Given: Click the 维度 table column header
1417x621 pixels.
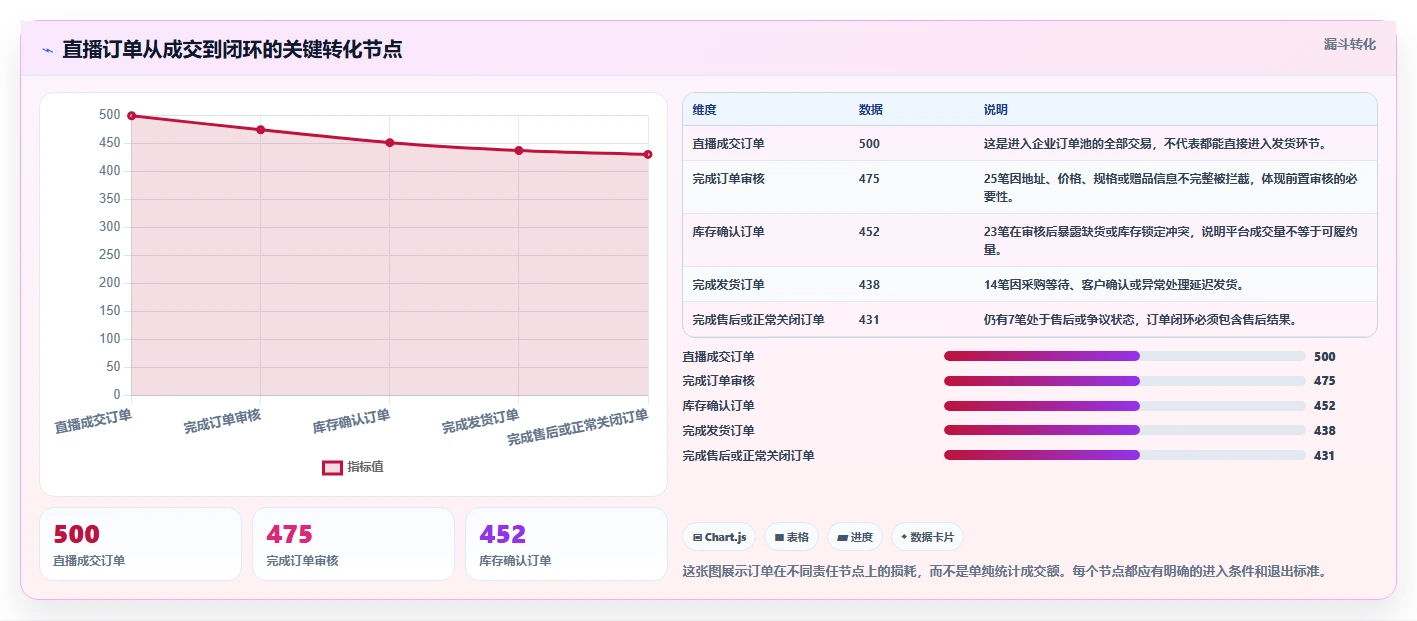Looking at the screenshot, I should pos(704,110).
